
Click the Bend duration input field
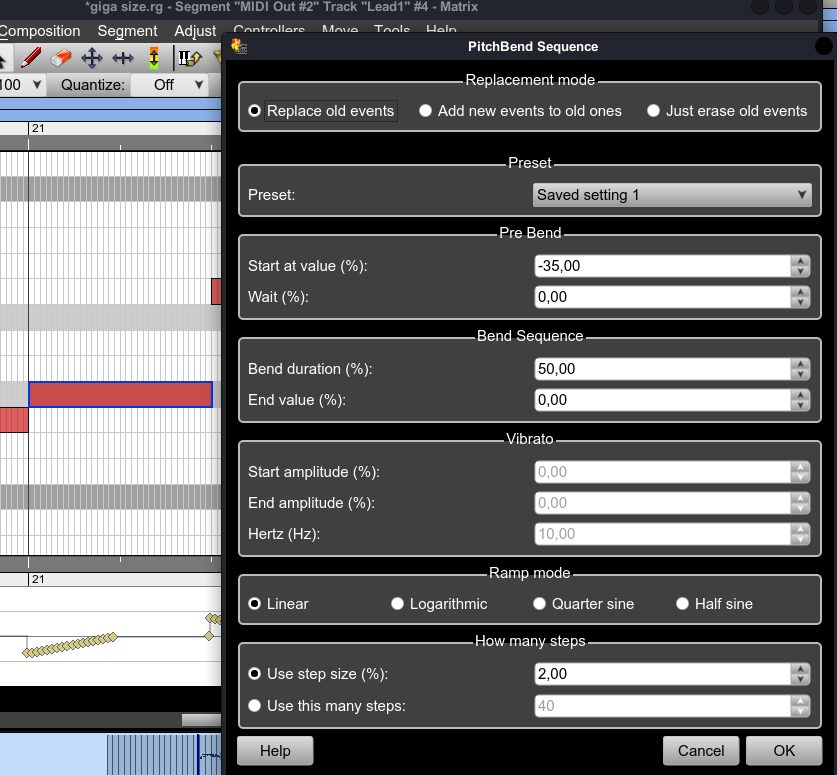[x=662, y=369]
